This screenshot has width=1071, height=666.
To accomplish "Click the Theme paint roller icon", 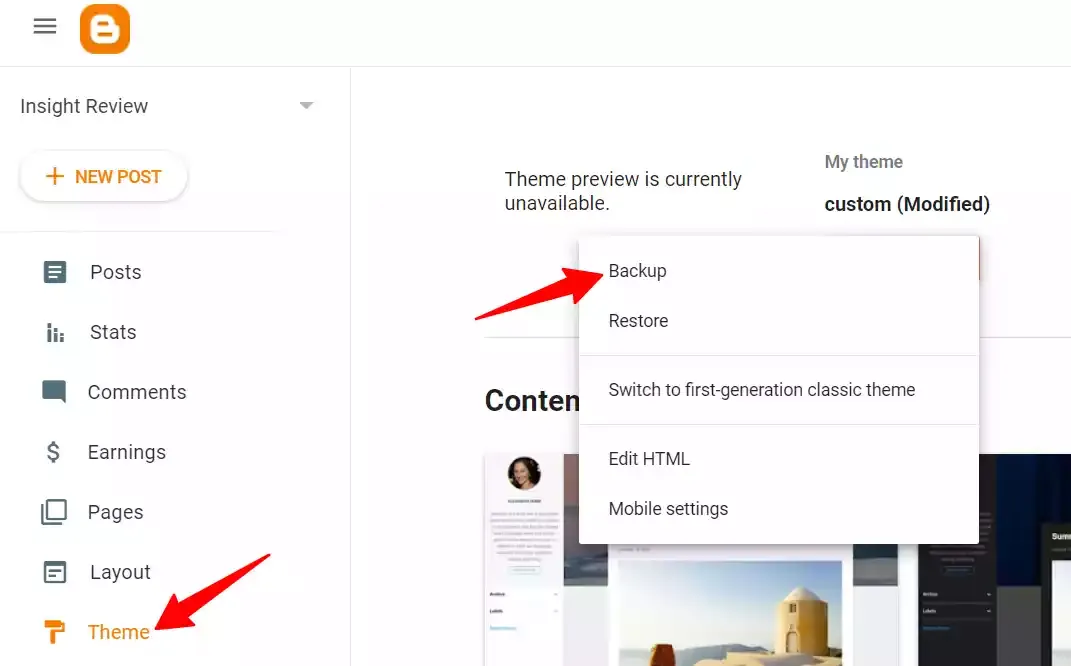I will 54,632.
